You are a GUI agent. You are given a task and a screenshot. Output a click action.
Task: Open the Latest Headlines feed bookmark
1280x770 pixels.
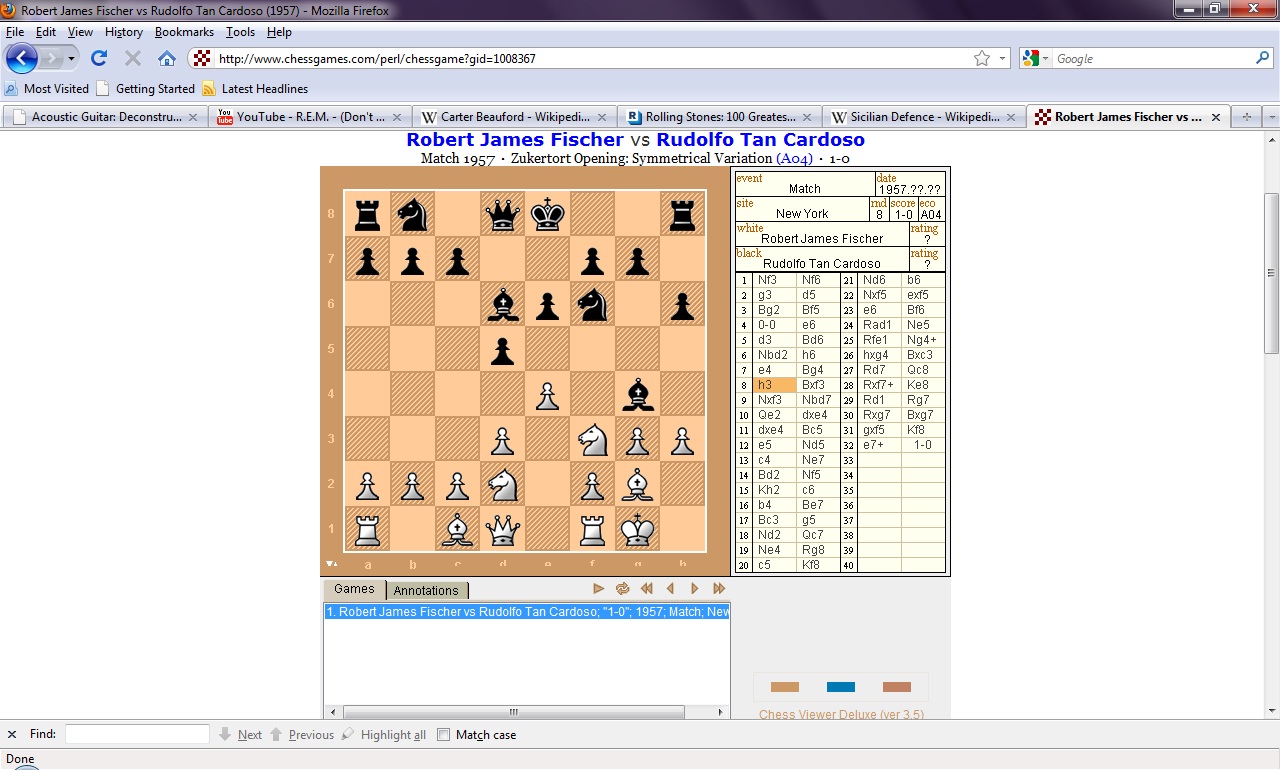[255, 89]
